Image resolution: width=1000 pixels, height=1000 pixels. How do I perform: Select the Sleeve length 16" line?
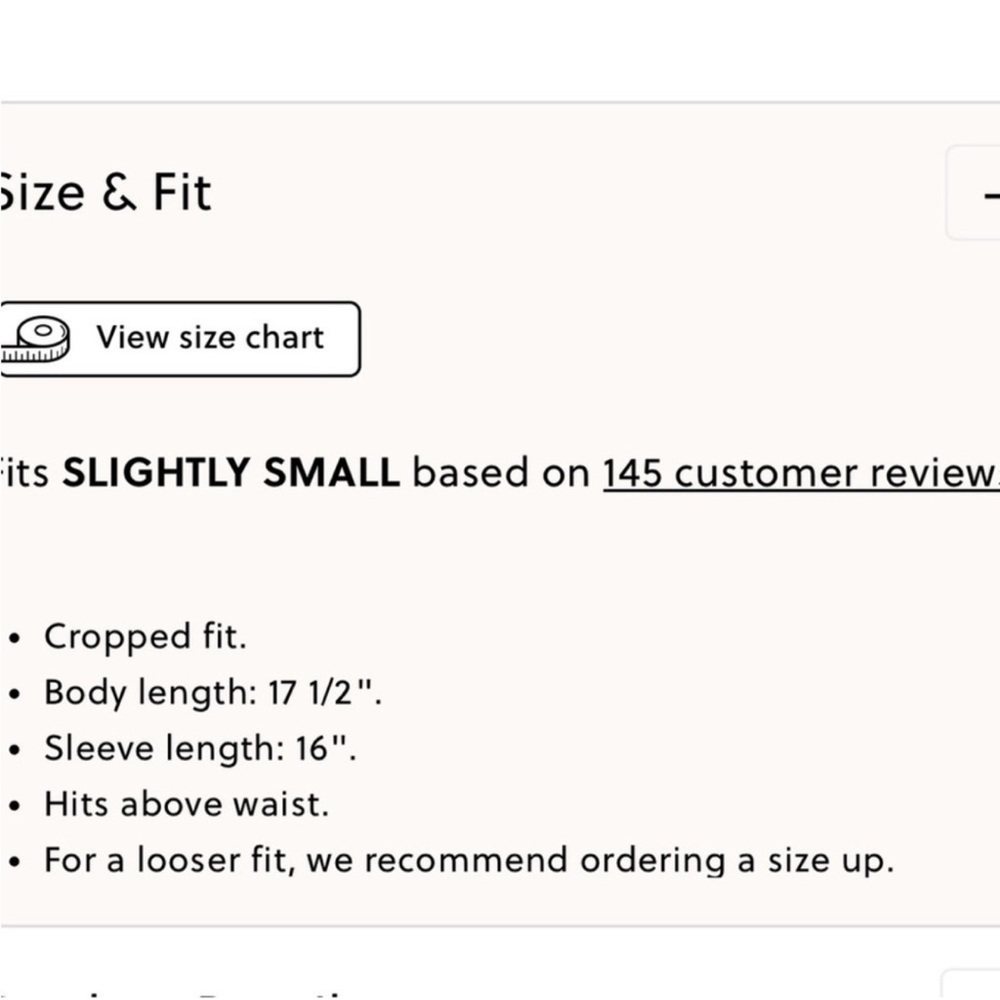click(200, 748)
